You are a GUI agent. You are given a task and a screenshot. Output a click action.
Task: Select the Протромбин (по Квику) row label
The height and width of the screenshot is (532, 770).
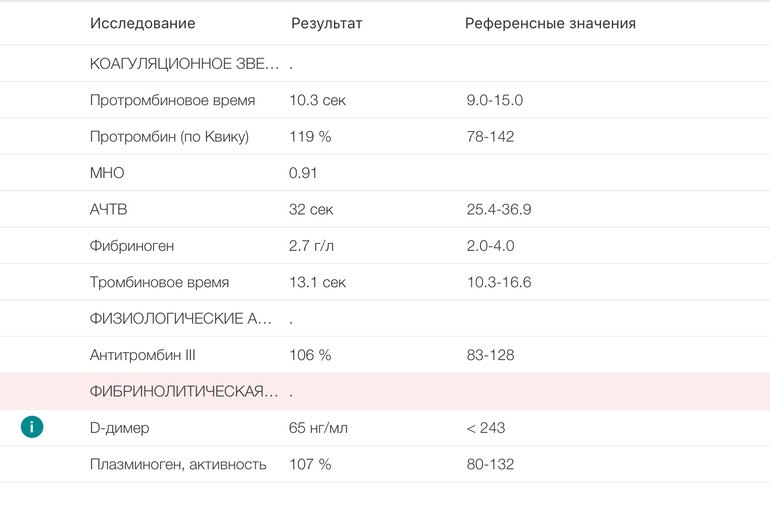point(169,136)
